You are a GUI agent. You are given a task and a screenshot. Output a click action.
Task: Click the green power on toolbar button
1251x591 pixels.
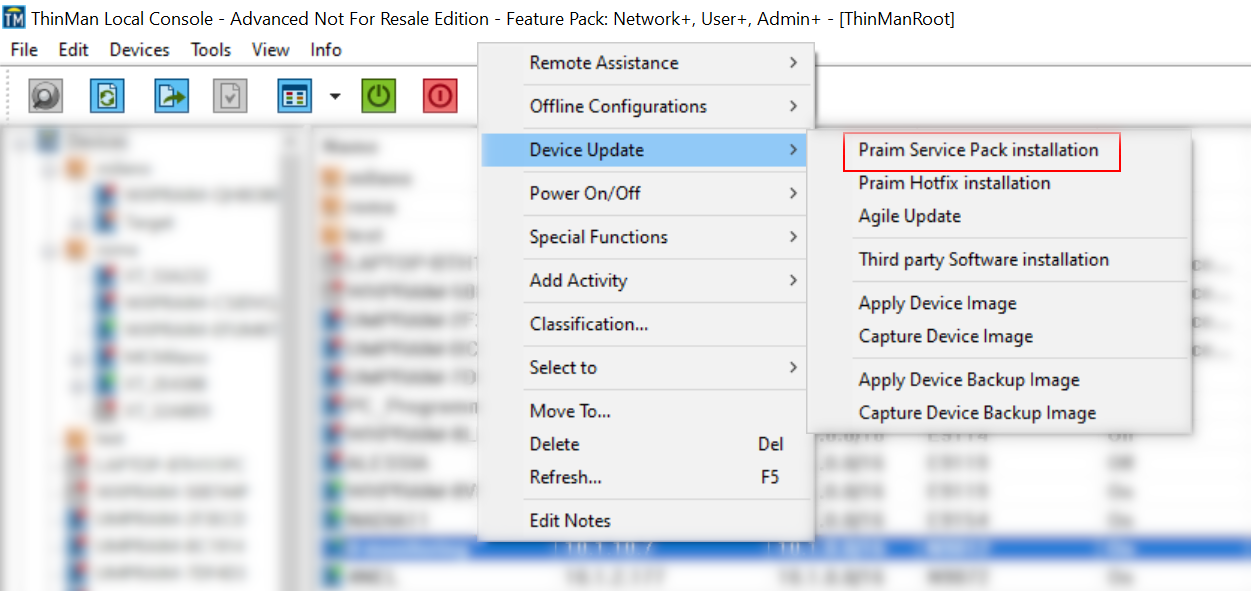pyautogui.click(x=378, y=96)
